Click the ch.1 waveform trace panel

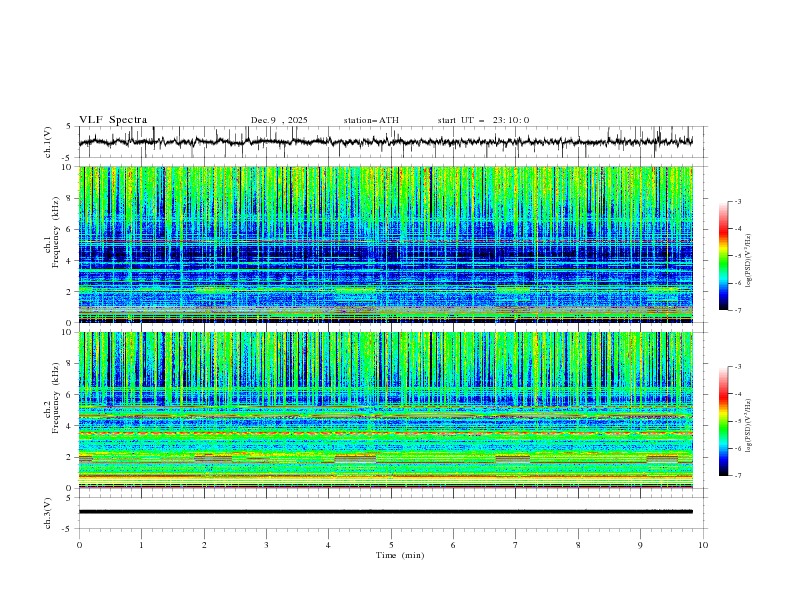[x=391, y=142]
